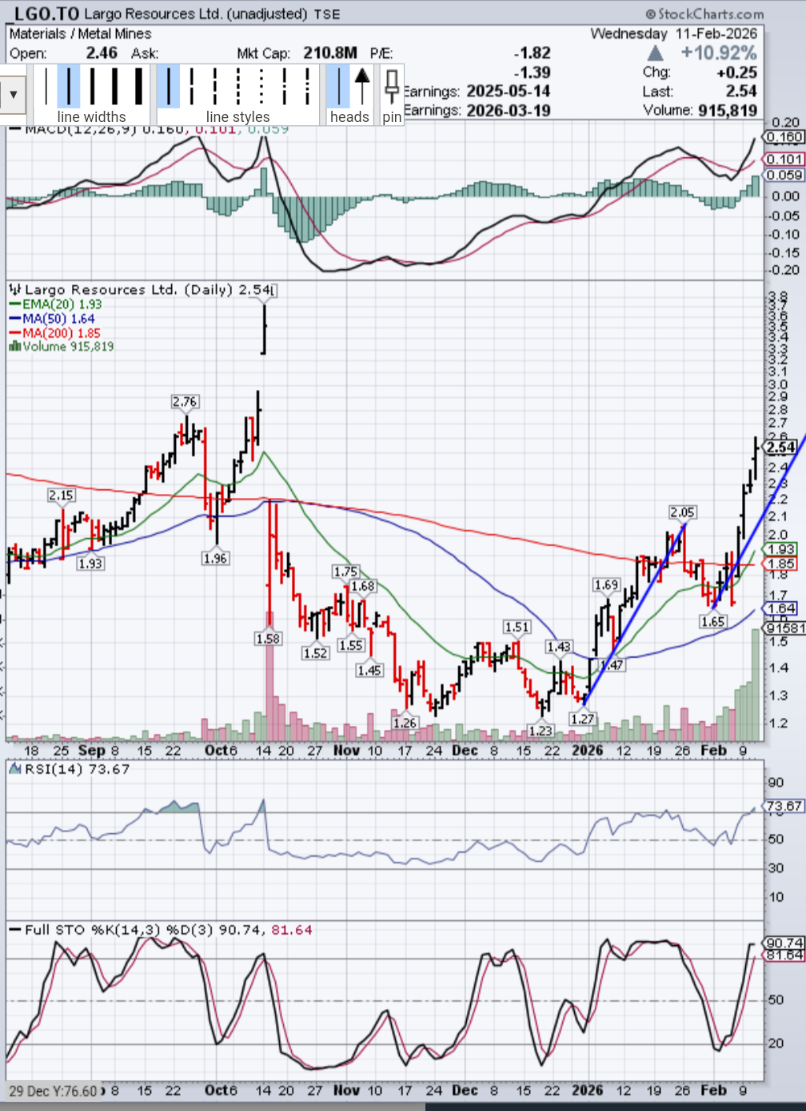Select the dotted line style
806x1111 pixels.
pos(261,86)
